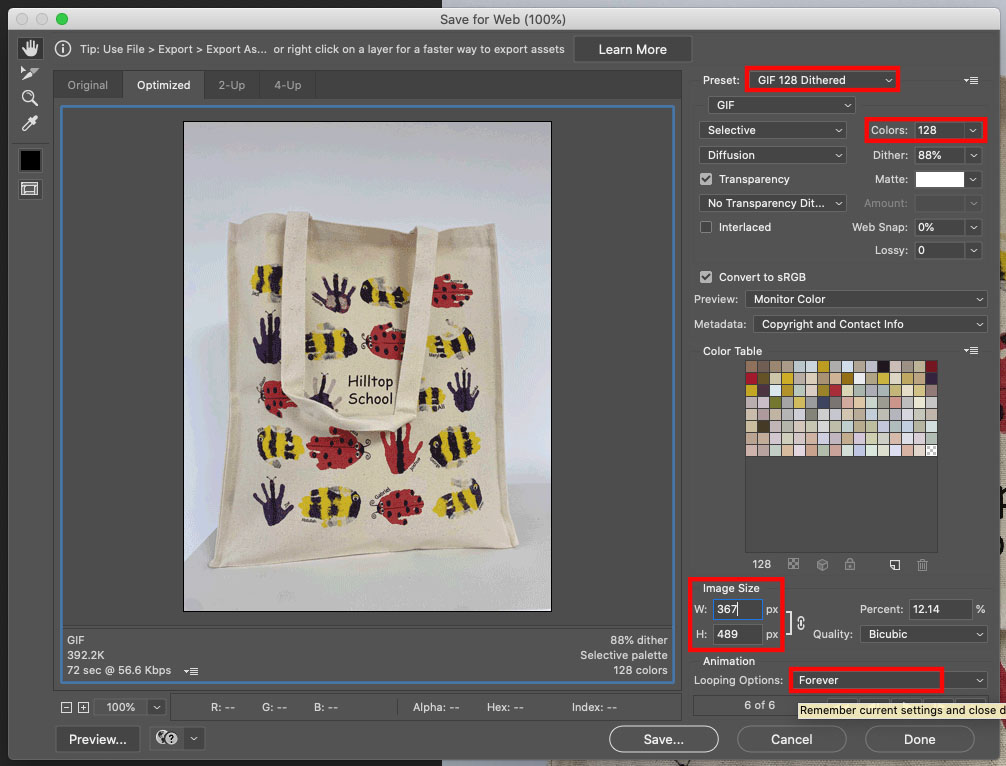Click the eyedropper color swatch
Image resolution: width=1006 pixels, height=766 pixels.
tap(30, 160)
